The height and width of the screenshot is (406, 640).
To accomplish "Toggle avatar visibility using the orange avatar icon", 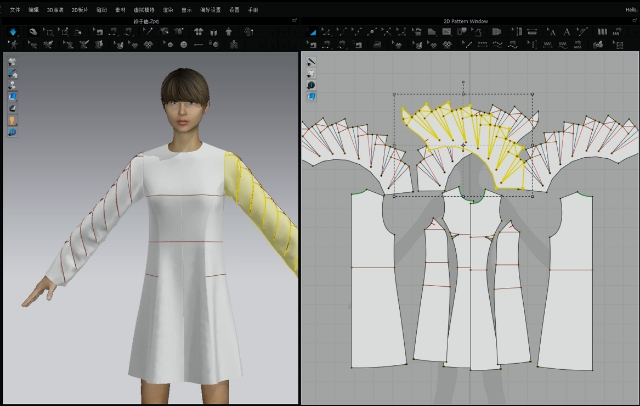I will 12,120.
